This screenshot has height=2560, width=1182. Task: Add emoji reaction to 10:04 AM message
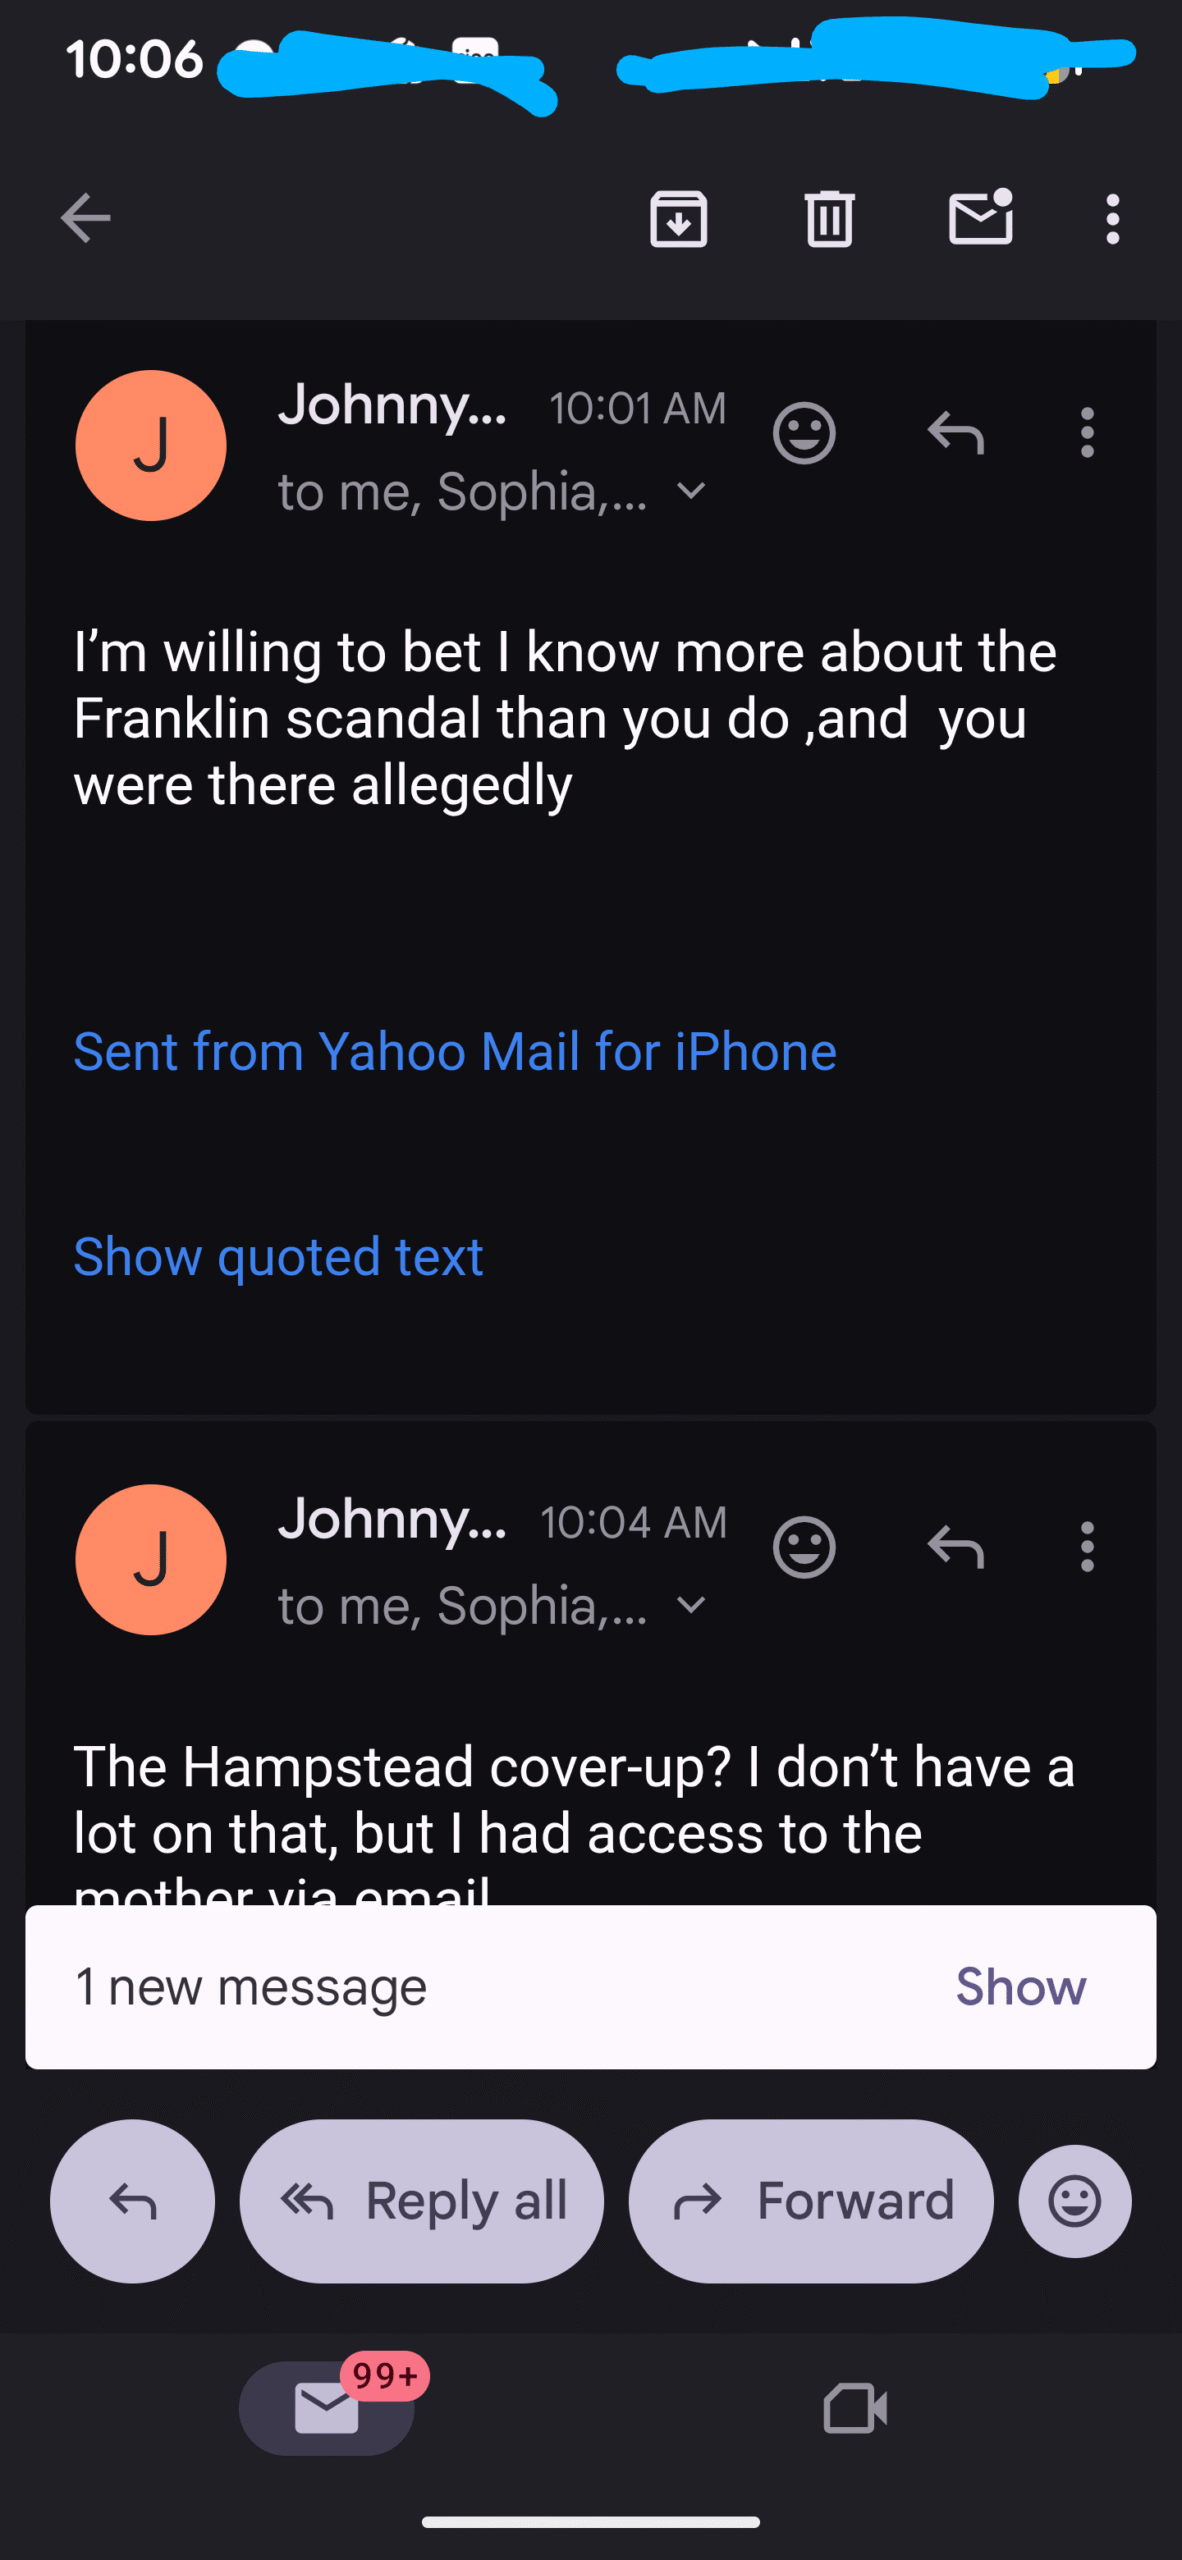pyautogui.click(x=804, y=1548)
